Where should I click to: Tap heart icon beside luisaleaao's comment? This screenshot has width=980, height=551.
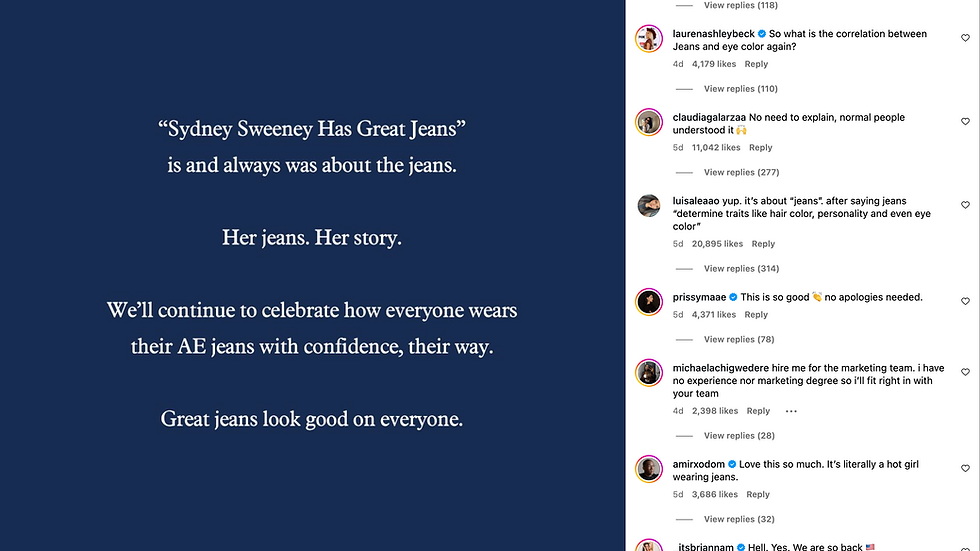click(x=965, y=205)
